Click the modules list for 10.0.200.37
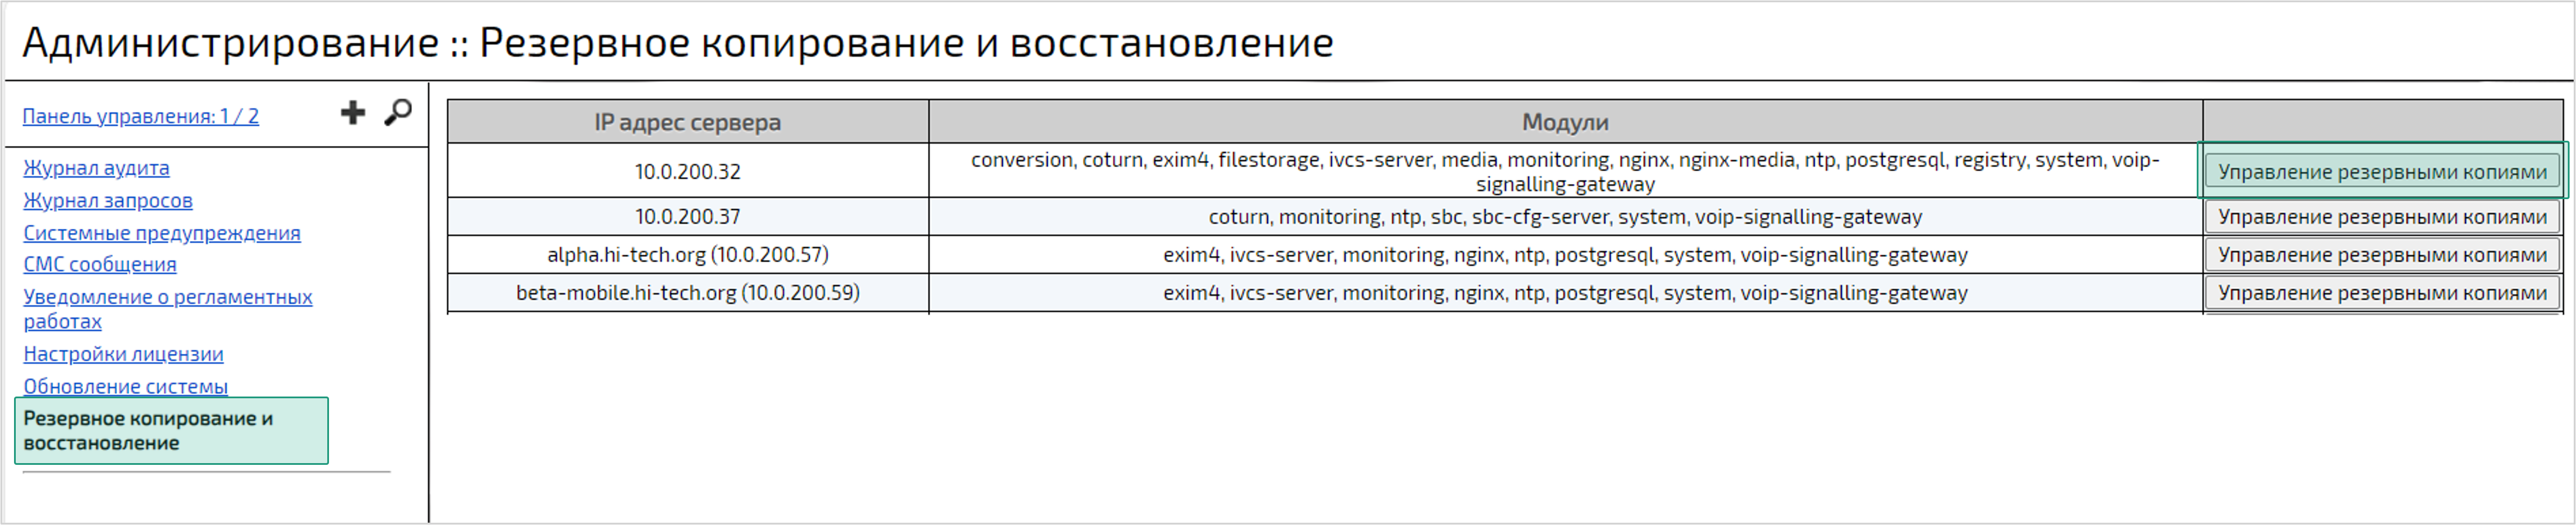 click(x=1565, y=217)
